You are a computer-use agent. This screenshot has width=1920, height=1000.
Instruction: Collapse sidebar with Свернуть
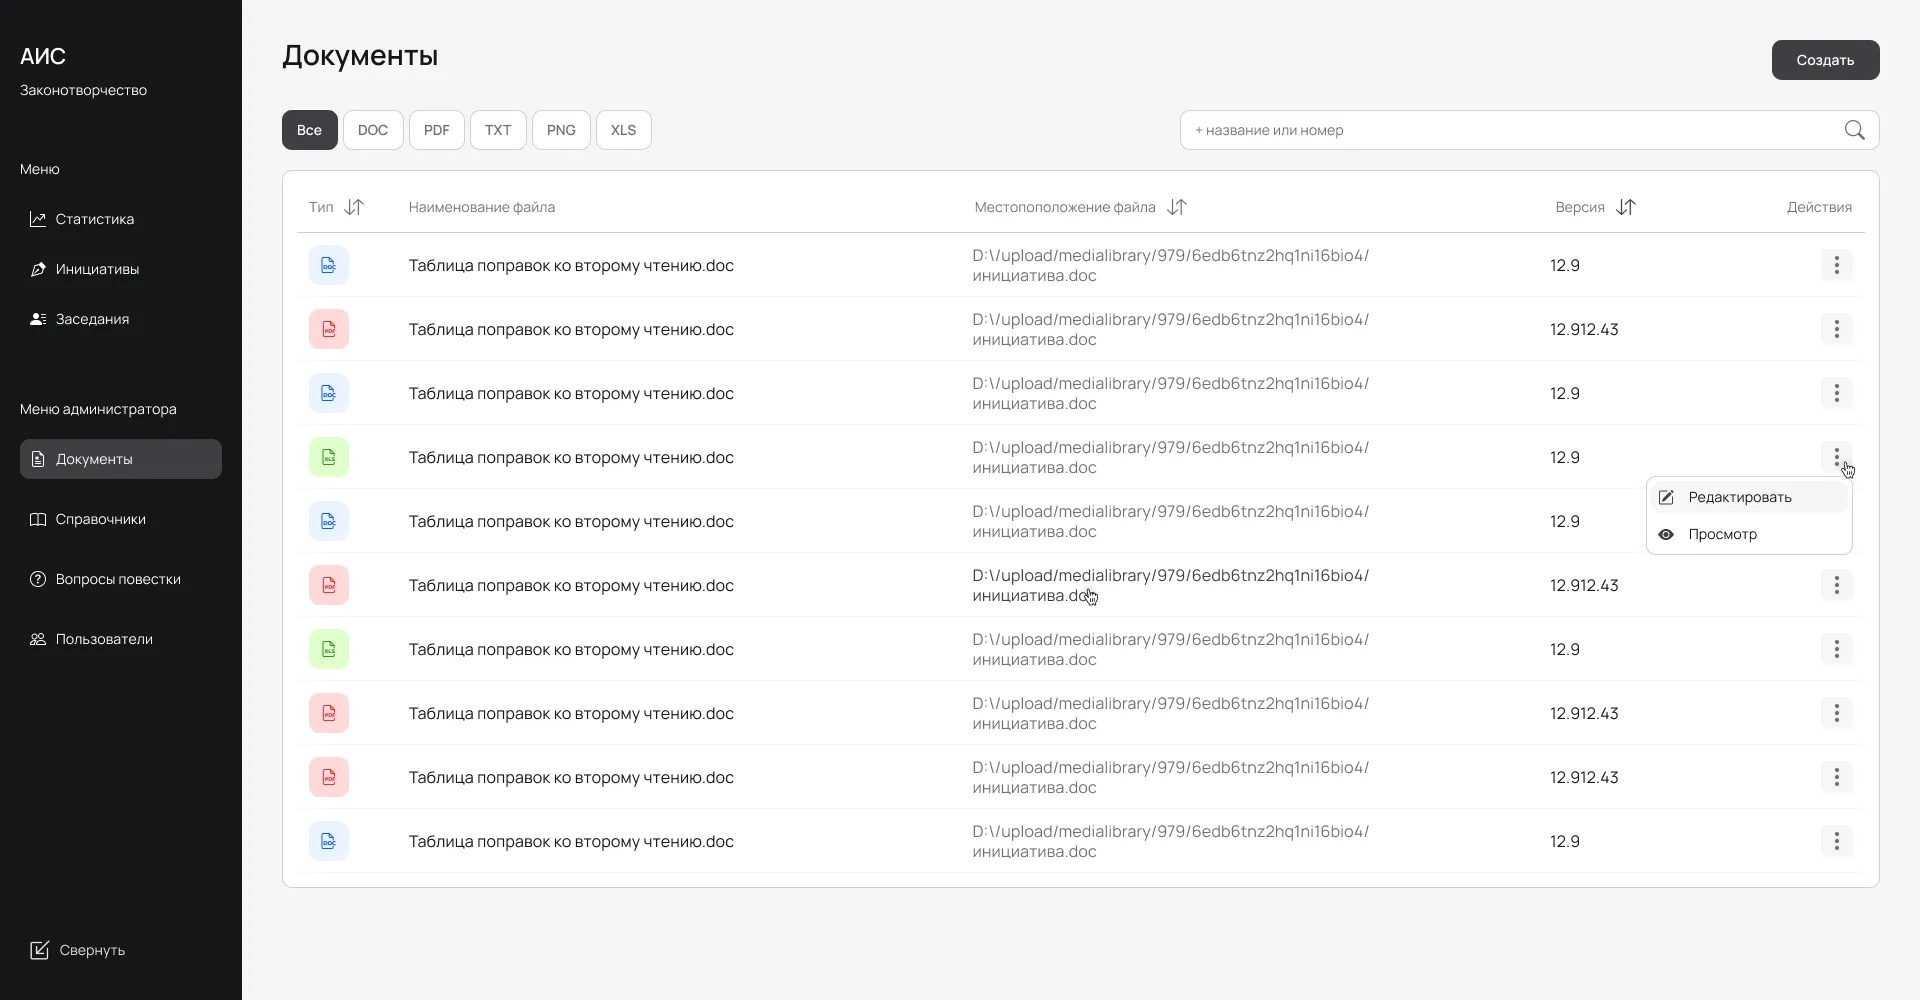coord(78,950)
